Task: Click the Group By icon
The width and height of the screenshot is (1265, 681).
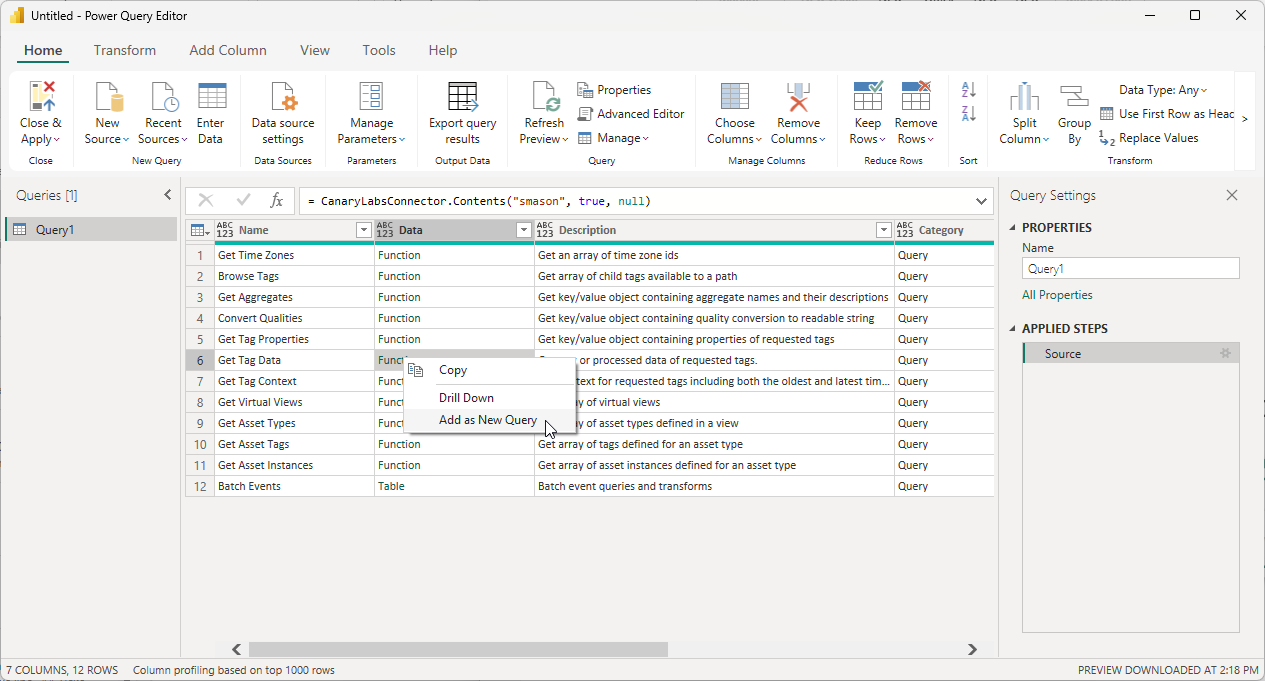Action: click(x=1074, y=98)
